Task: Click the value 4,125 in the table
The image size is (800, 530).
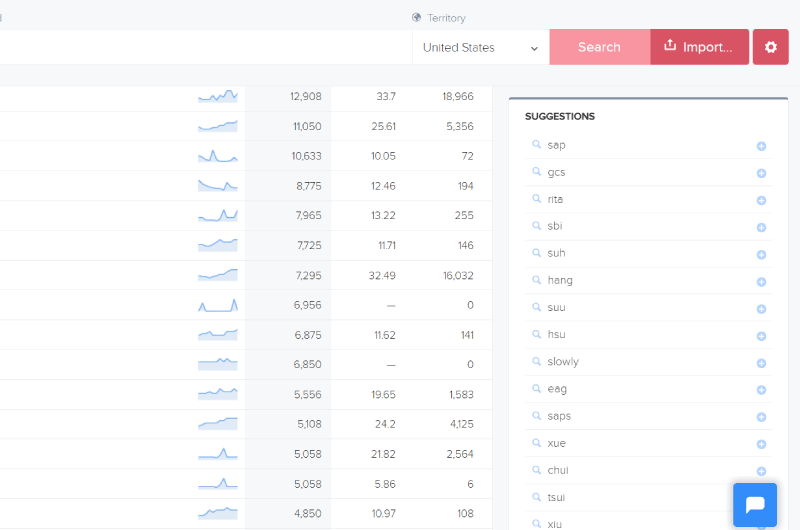Action: 462,424
